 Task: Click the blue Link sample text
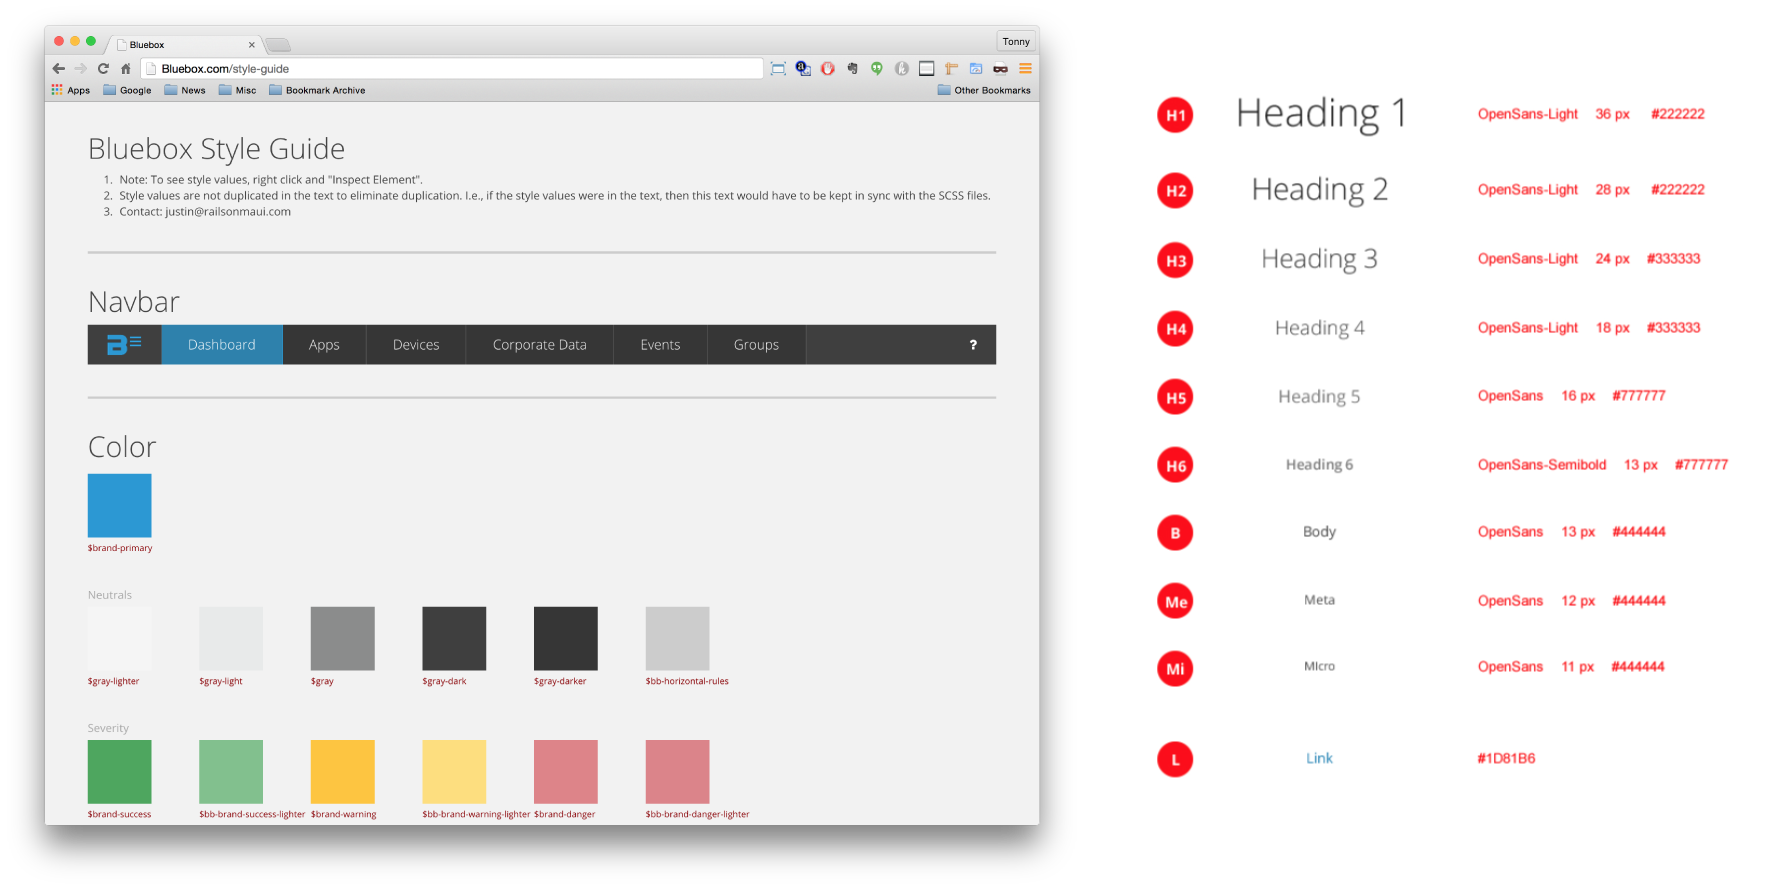coord(1319,758)
